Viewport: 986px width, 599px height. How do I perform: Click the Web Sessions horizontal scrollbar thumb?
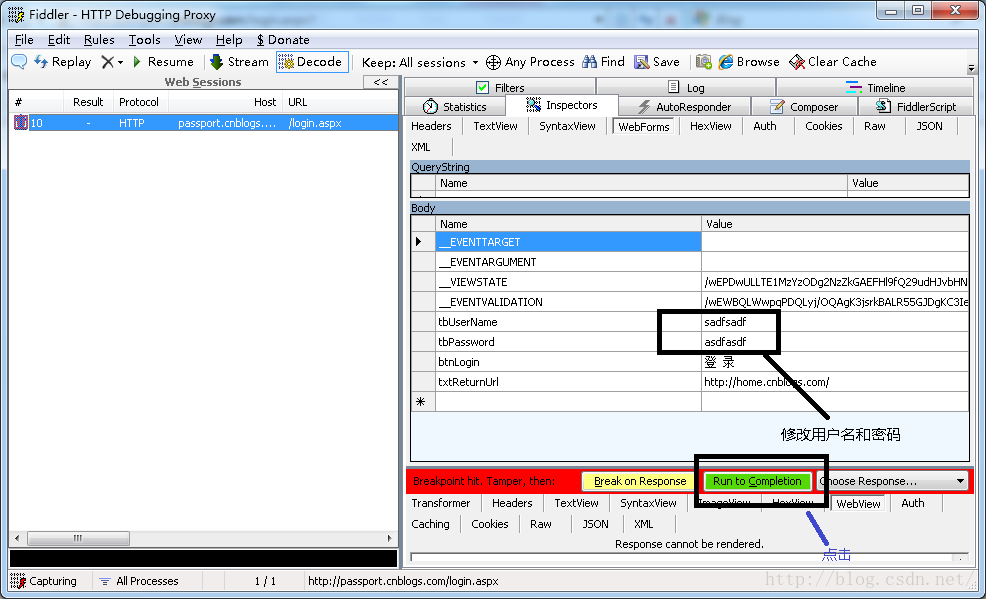click(x=79, y=538)
